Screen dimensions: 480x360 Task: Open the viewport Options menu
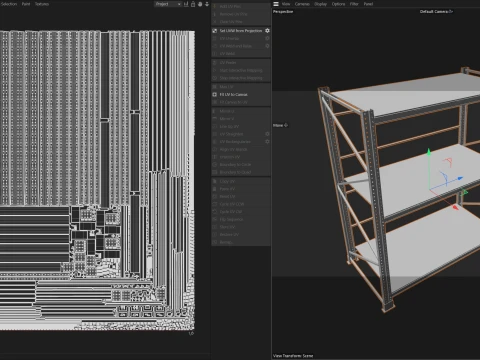(x=338, y=4)
